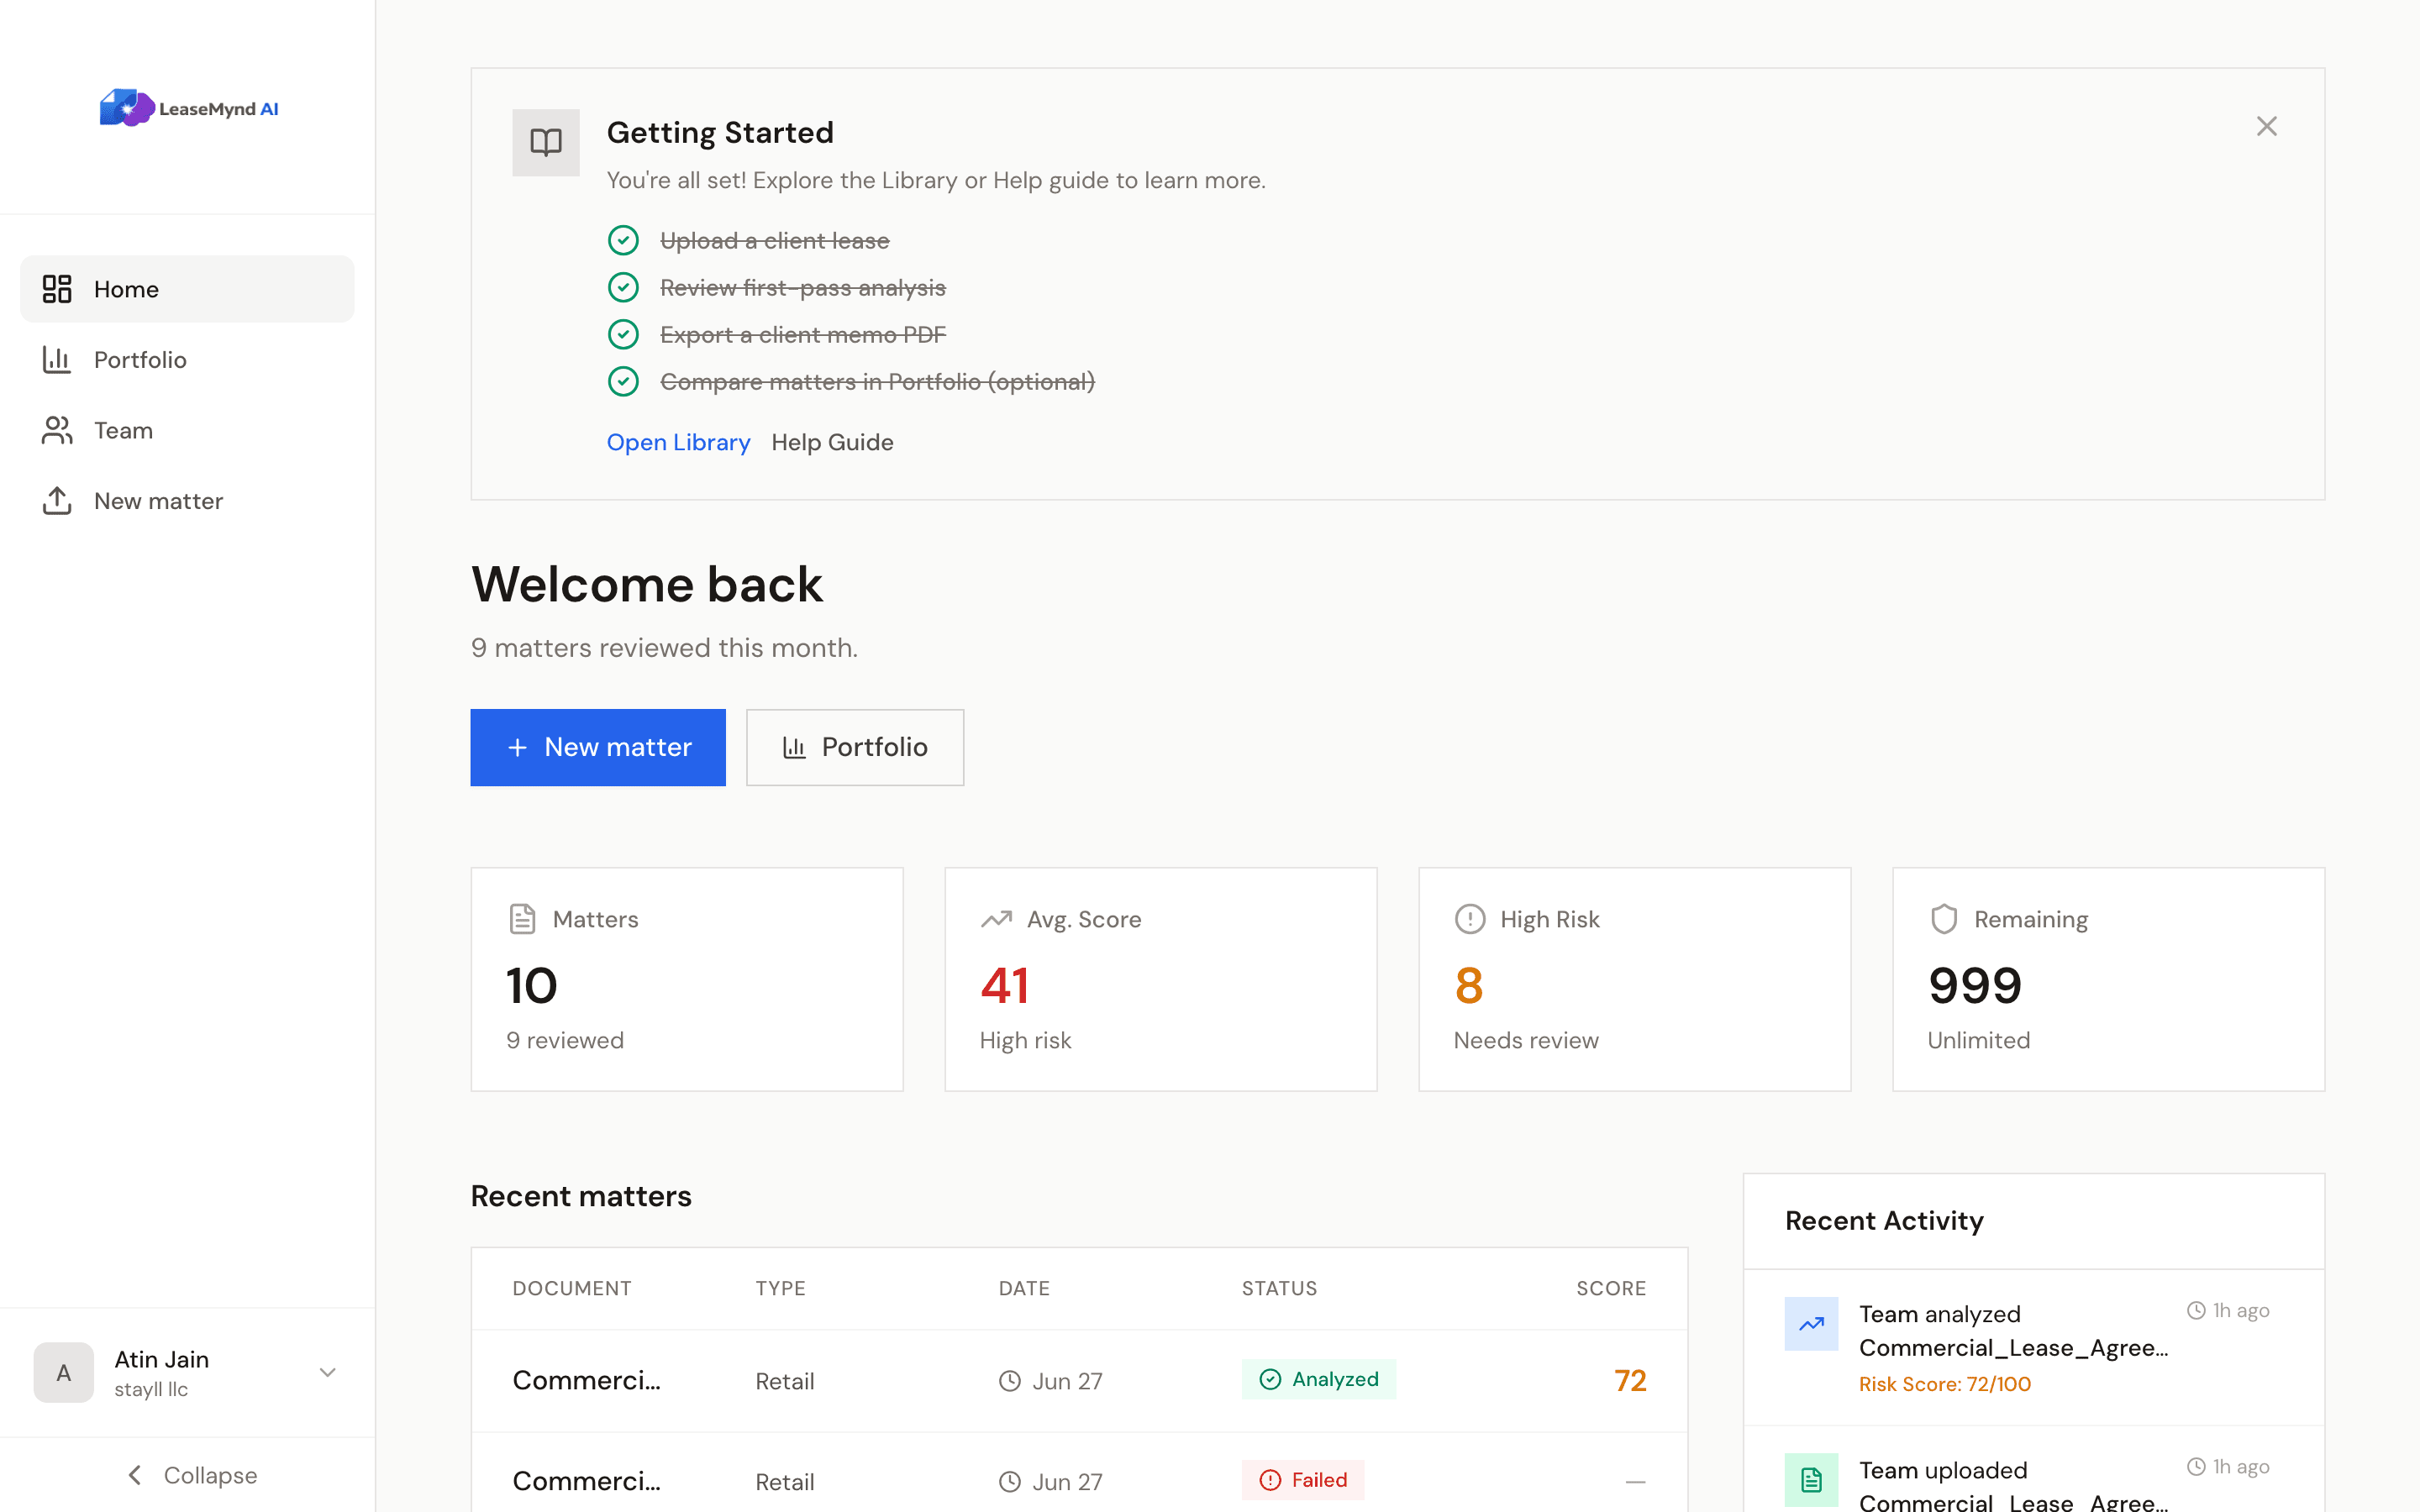2420x1512 pixels.
Task: Click the Matters card document icon
Action: point(522,919)
